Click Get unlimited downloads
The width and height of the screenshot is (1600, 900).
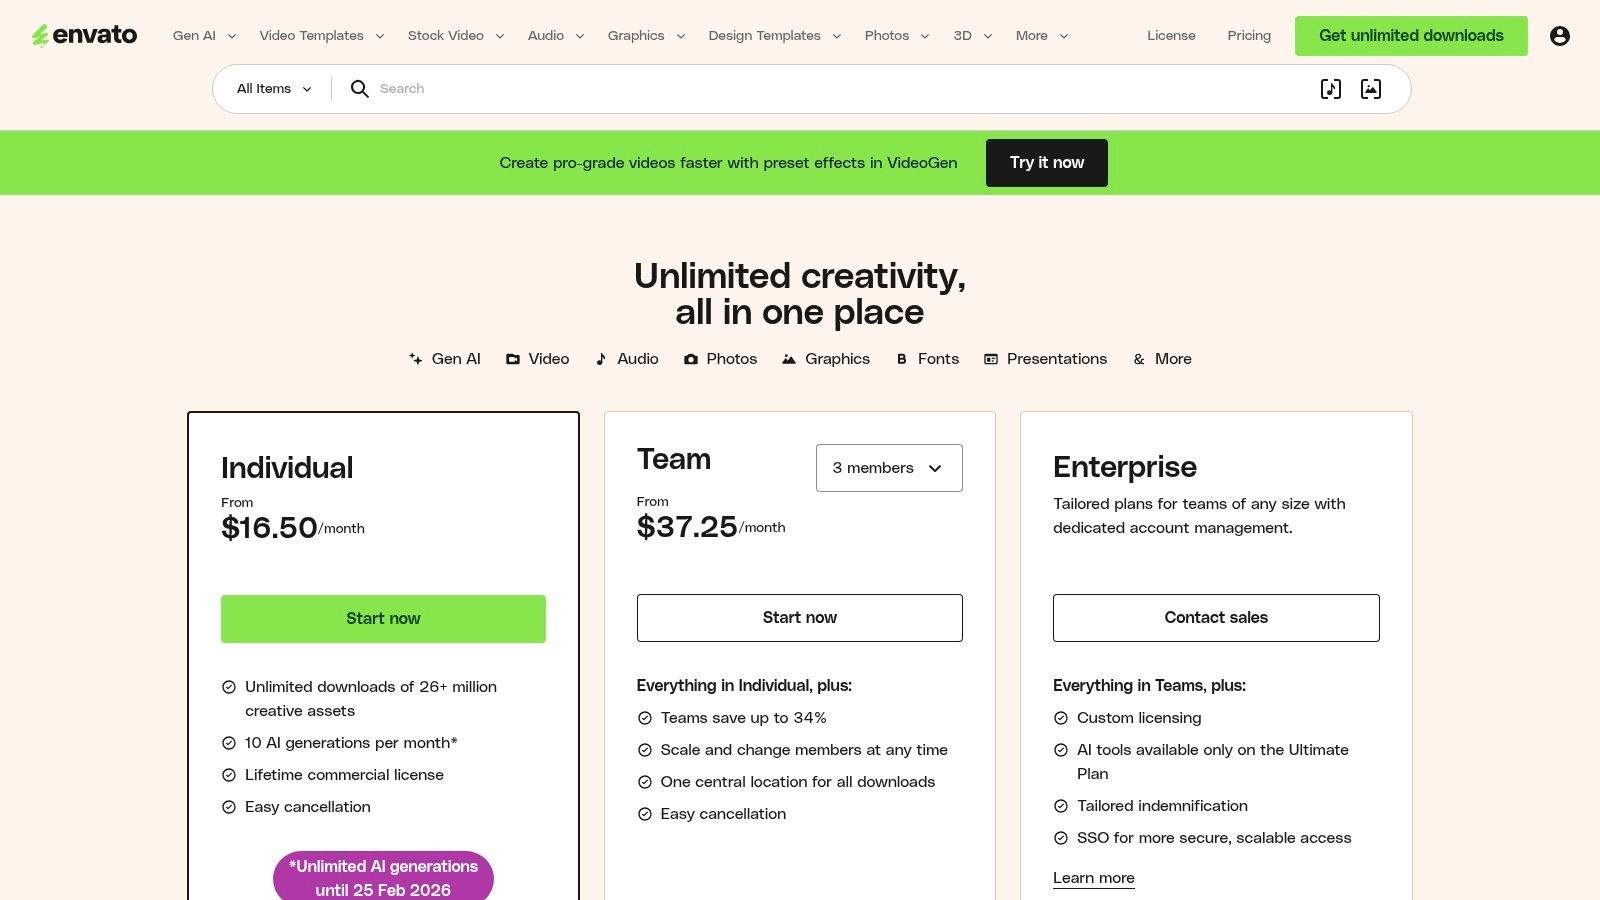tap(1410, 35)
